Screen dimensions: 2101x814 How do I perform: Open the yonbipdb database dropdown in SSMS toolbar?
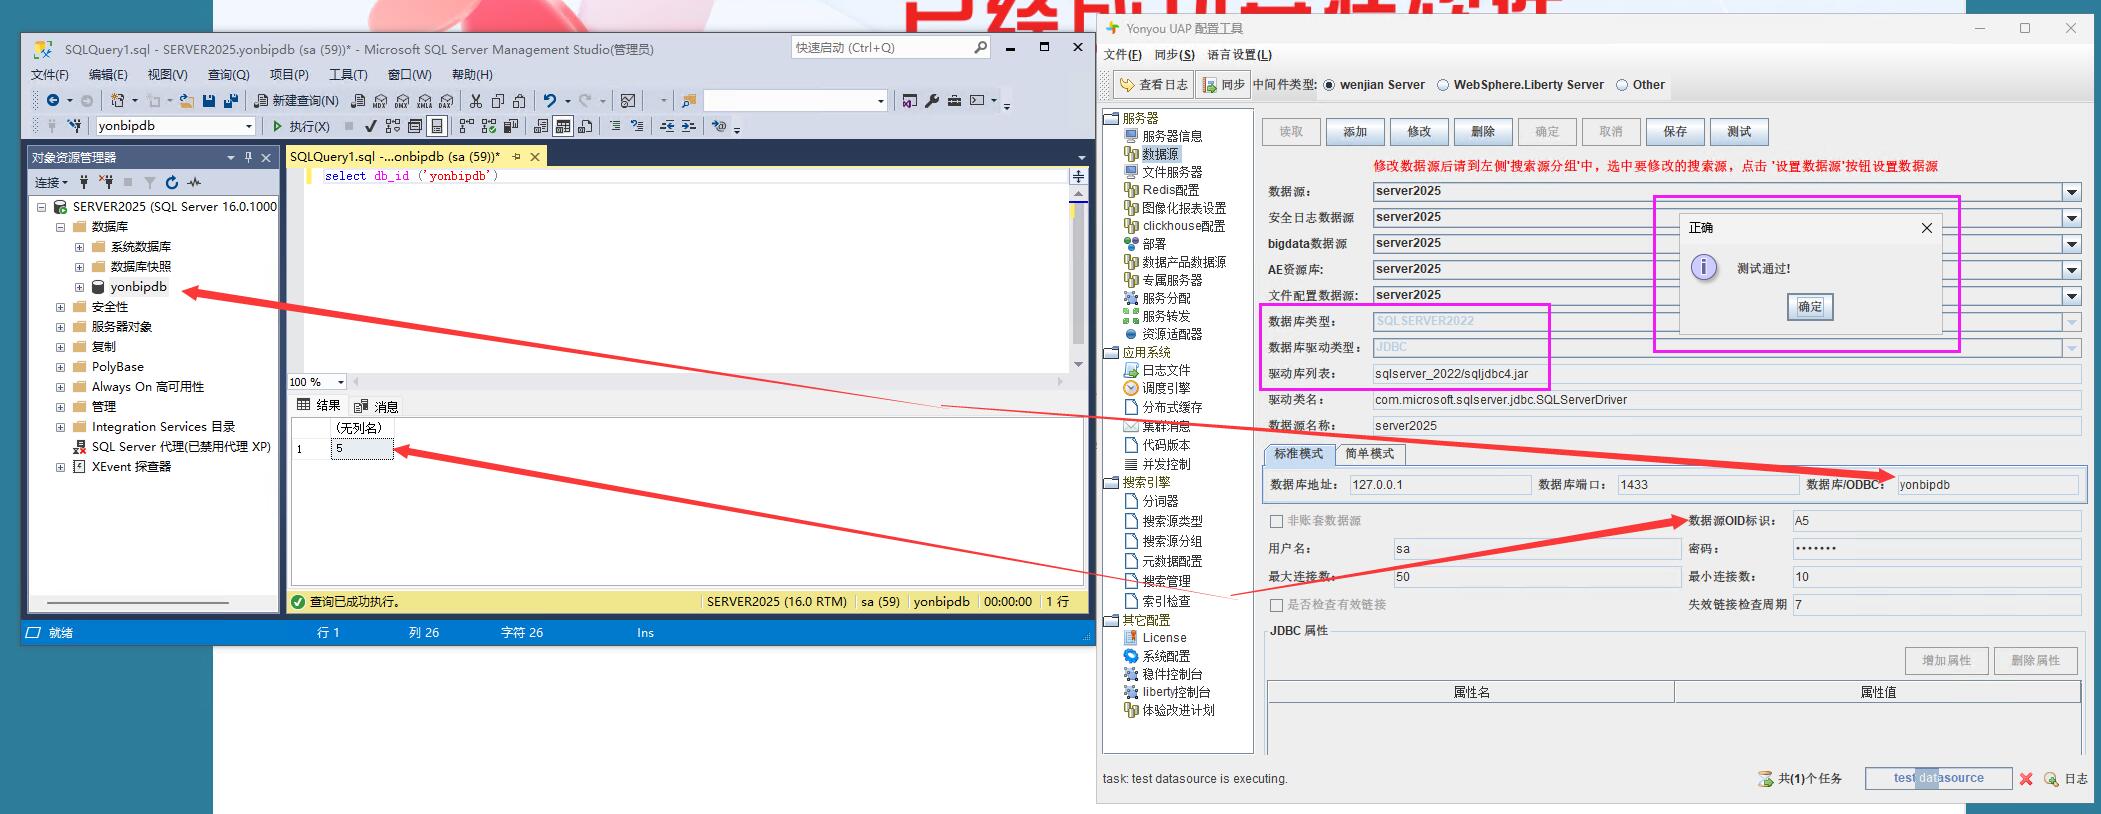(x=249, y=126)
